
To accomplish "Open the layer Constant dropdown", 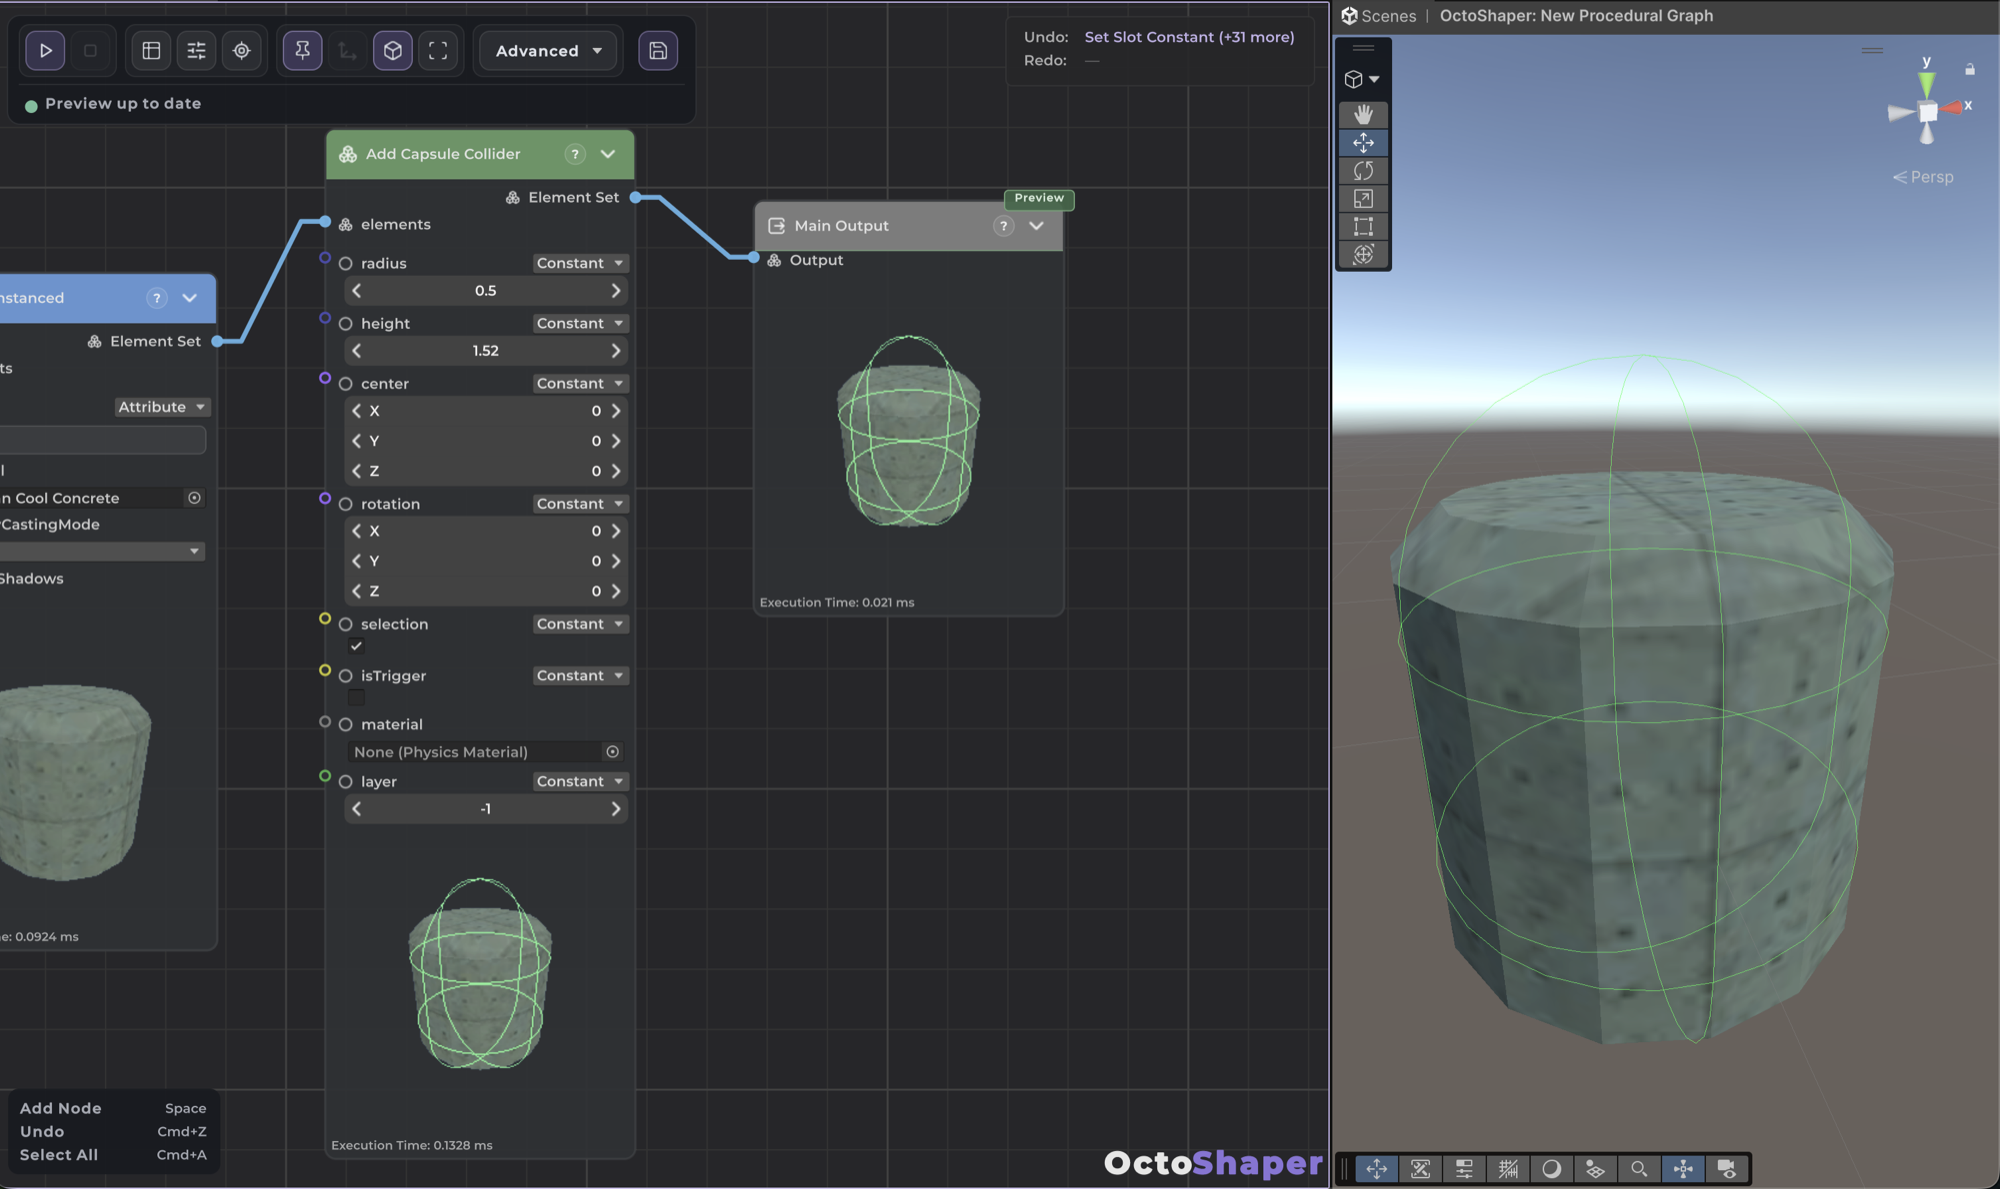I will 580,781.
